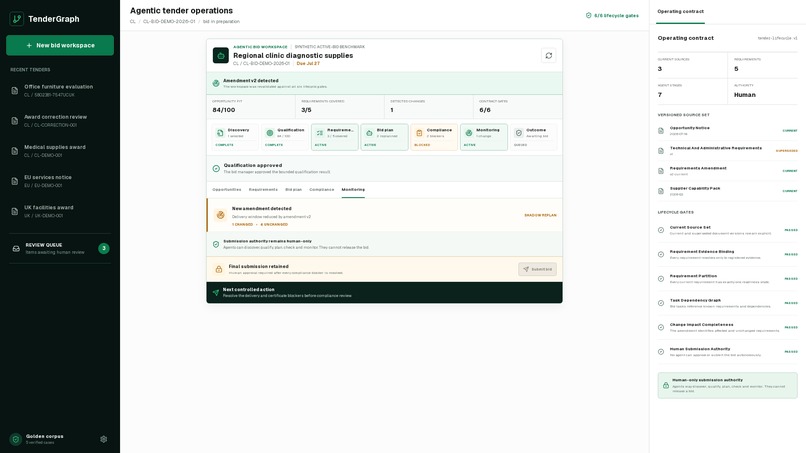This screenshot has width=806, height=453.
Task: Click the Human Submission Authority gate row
Action: (727, 352)
